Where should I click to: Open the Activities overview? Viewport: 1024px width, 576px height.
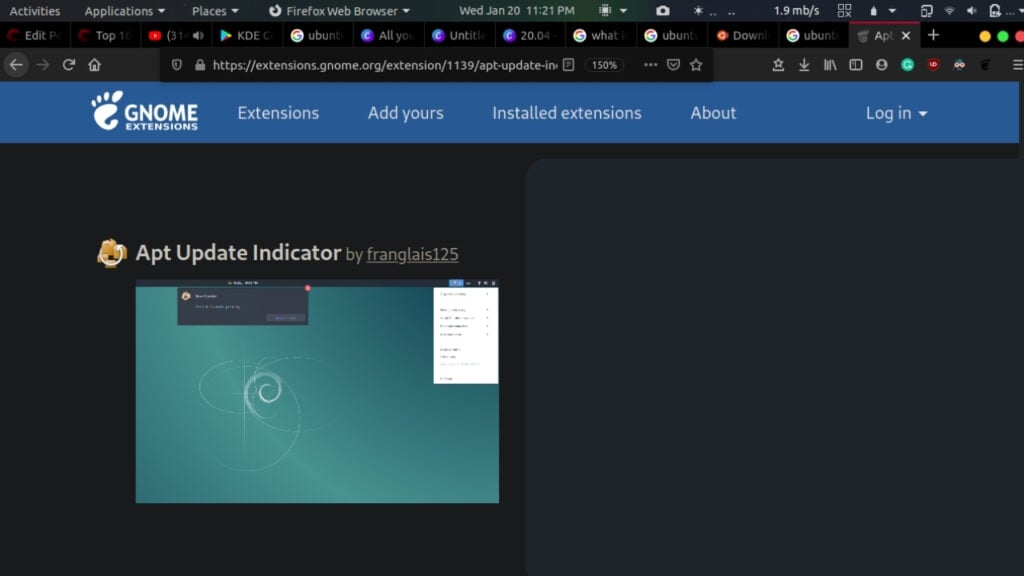tap(35, 10)
